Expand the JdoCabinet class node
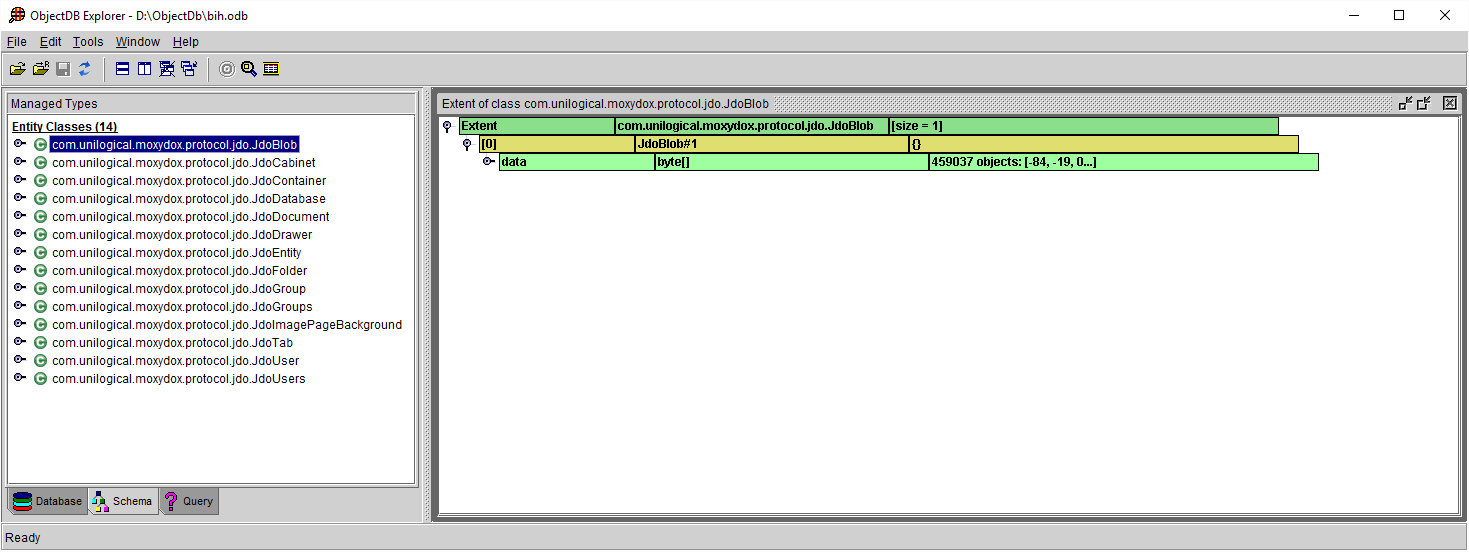This screenshot has width=1469, height=552. click(x=20, y=162)
